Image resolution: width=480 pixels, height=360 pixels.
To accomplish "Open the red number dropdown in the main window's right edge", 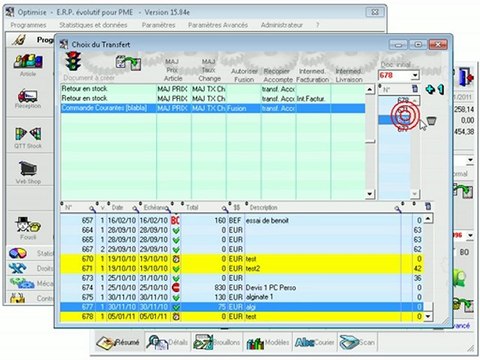I will tap(470, 235).
